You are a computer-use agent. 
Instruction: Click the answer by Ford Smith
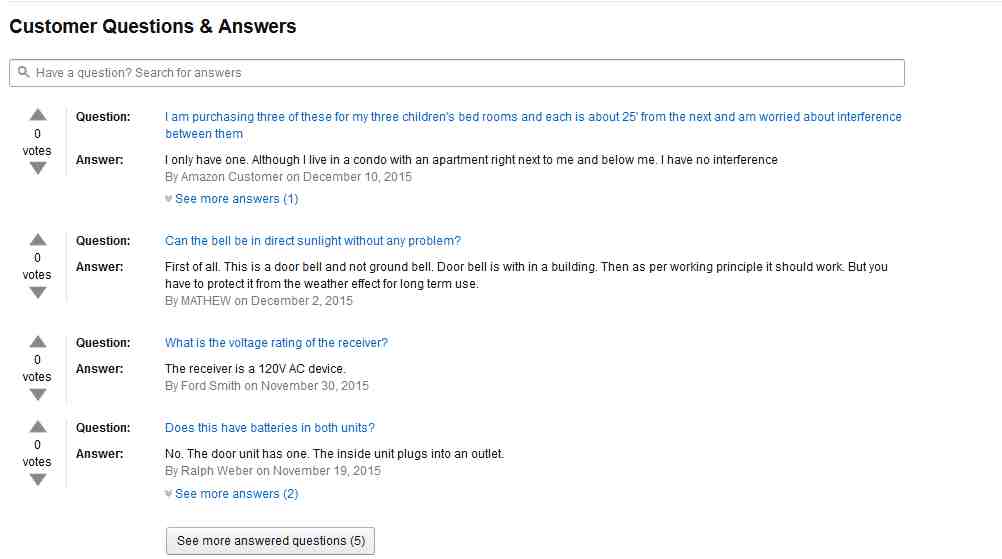(255, 369)
